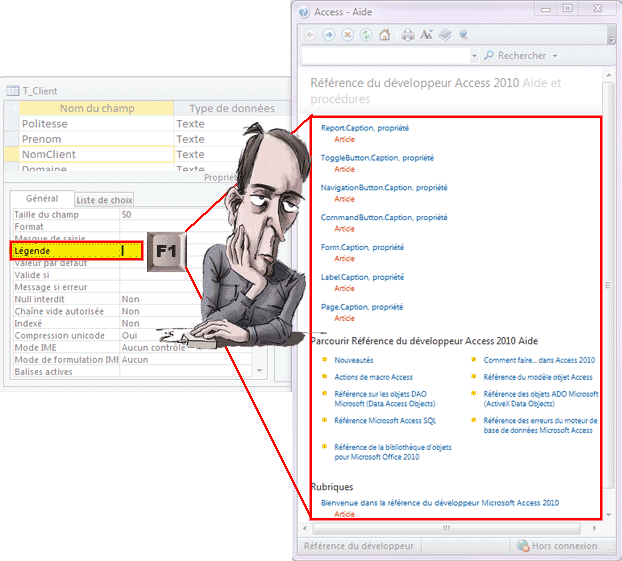Screen dimensions: 622x561
Task: Click the row selector beside NomClient
Action: tap(11, 154)
